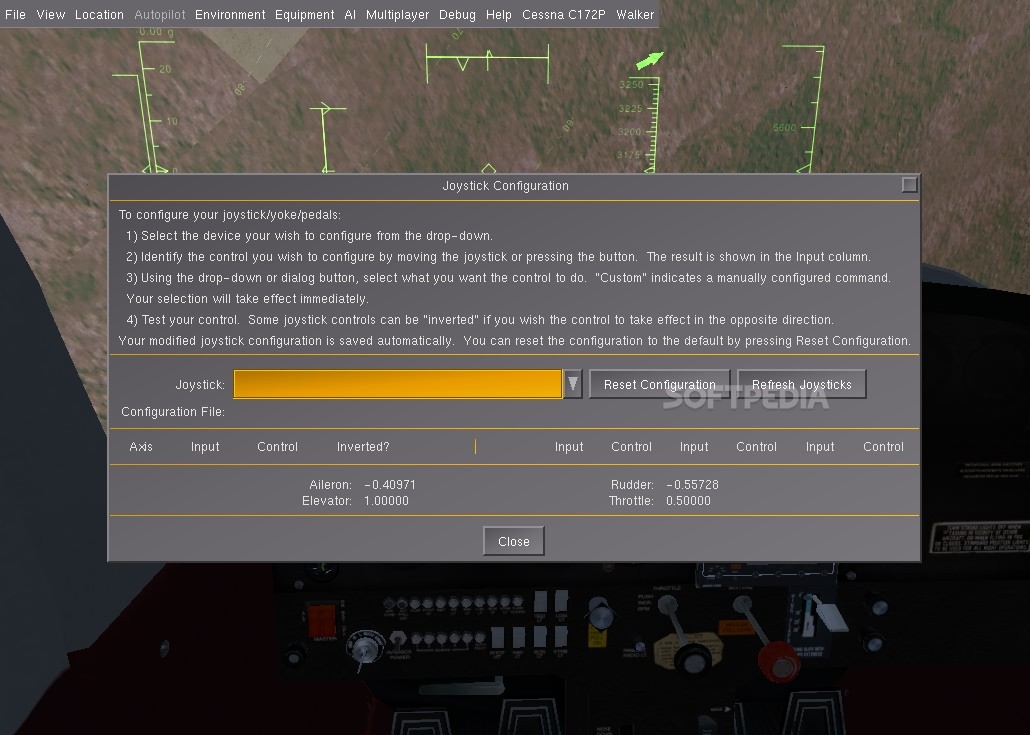Click the red master switch in cockpit
Viewport: 1030px width, 735px height.
click(x=322, y=620)
